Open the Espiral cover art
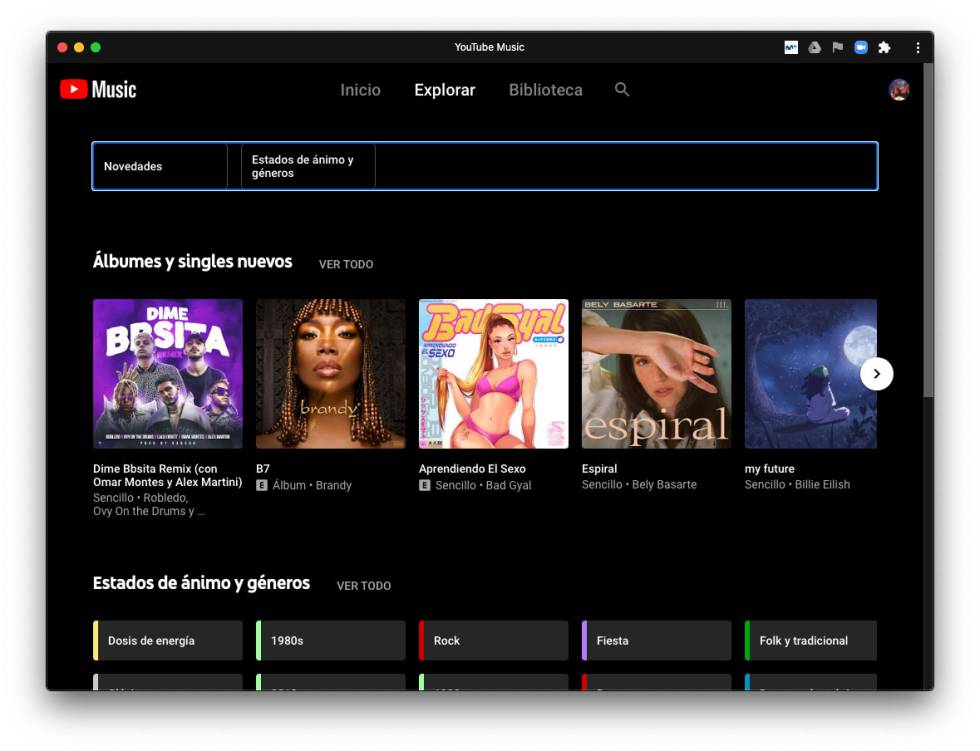This screenshot has height=751, width=980. click(656, 374)
